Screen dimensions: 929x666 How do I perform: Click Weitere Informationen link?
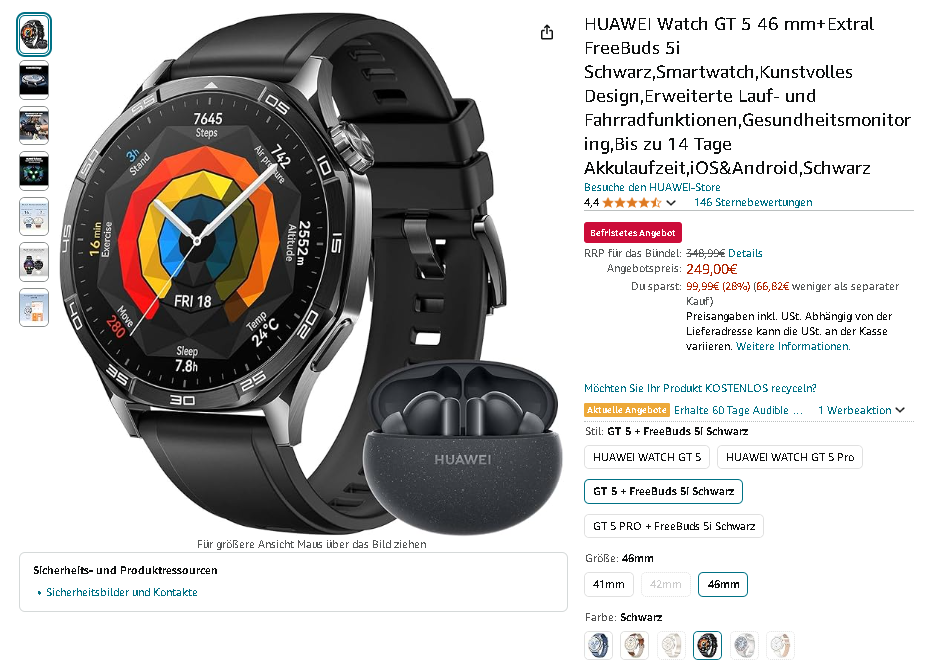click(793, 347)
